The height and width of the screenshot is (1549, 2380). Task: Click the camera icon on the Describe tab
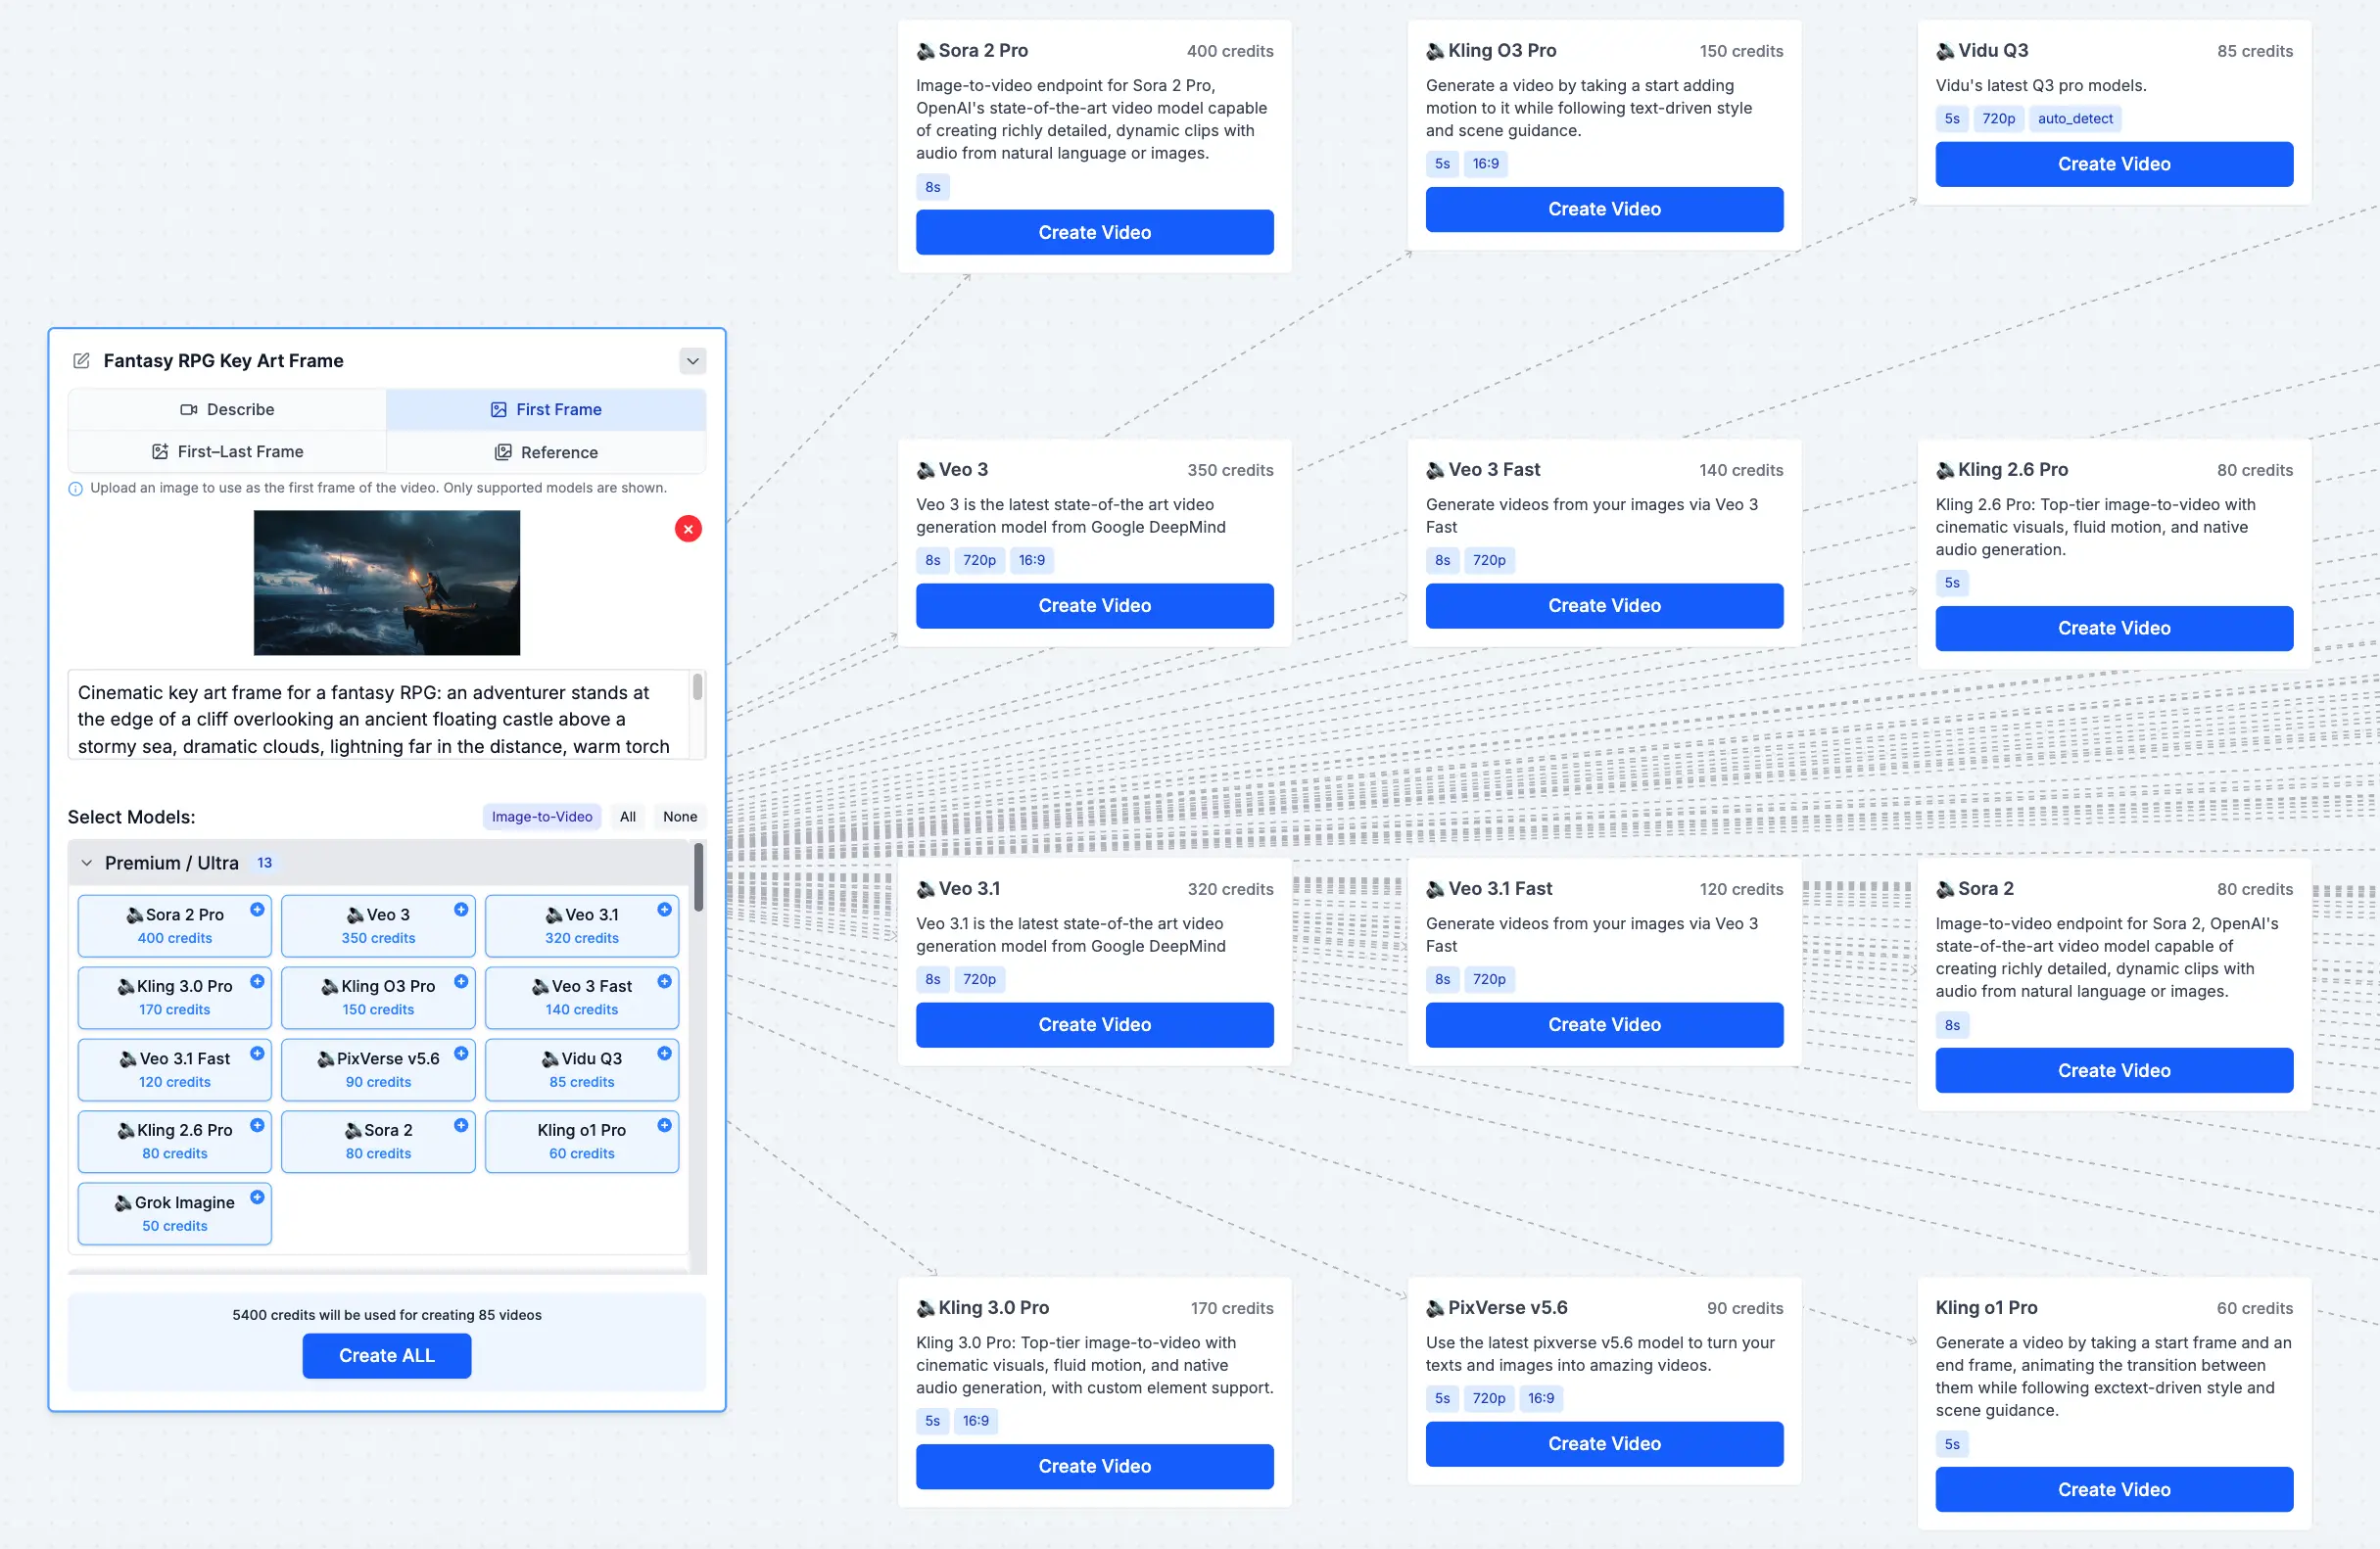188,409
